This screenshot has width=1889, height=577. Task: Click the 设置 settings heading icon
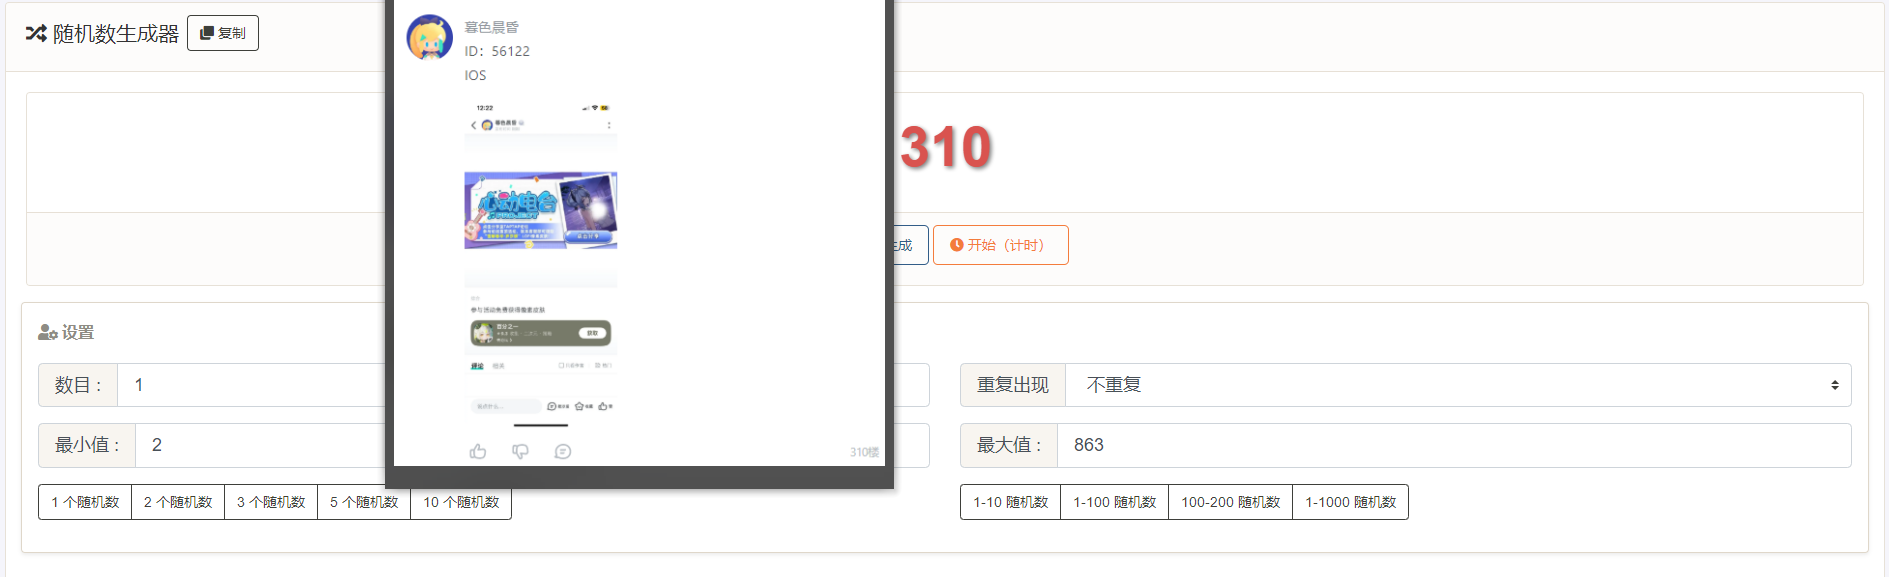[x=47, y=332]
